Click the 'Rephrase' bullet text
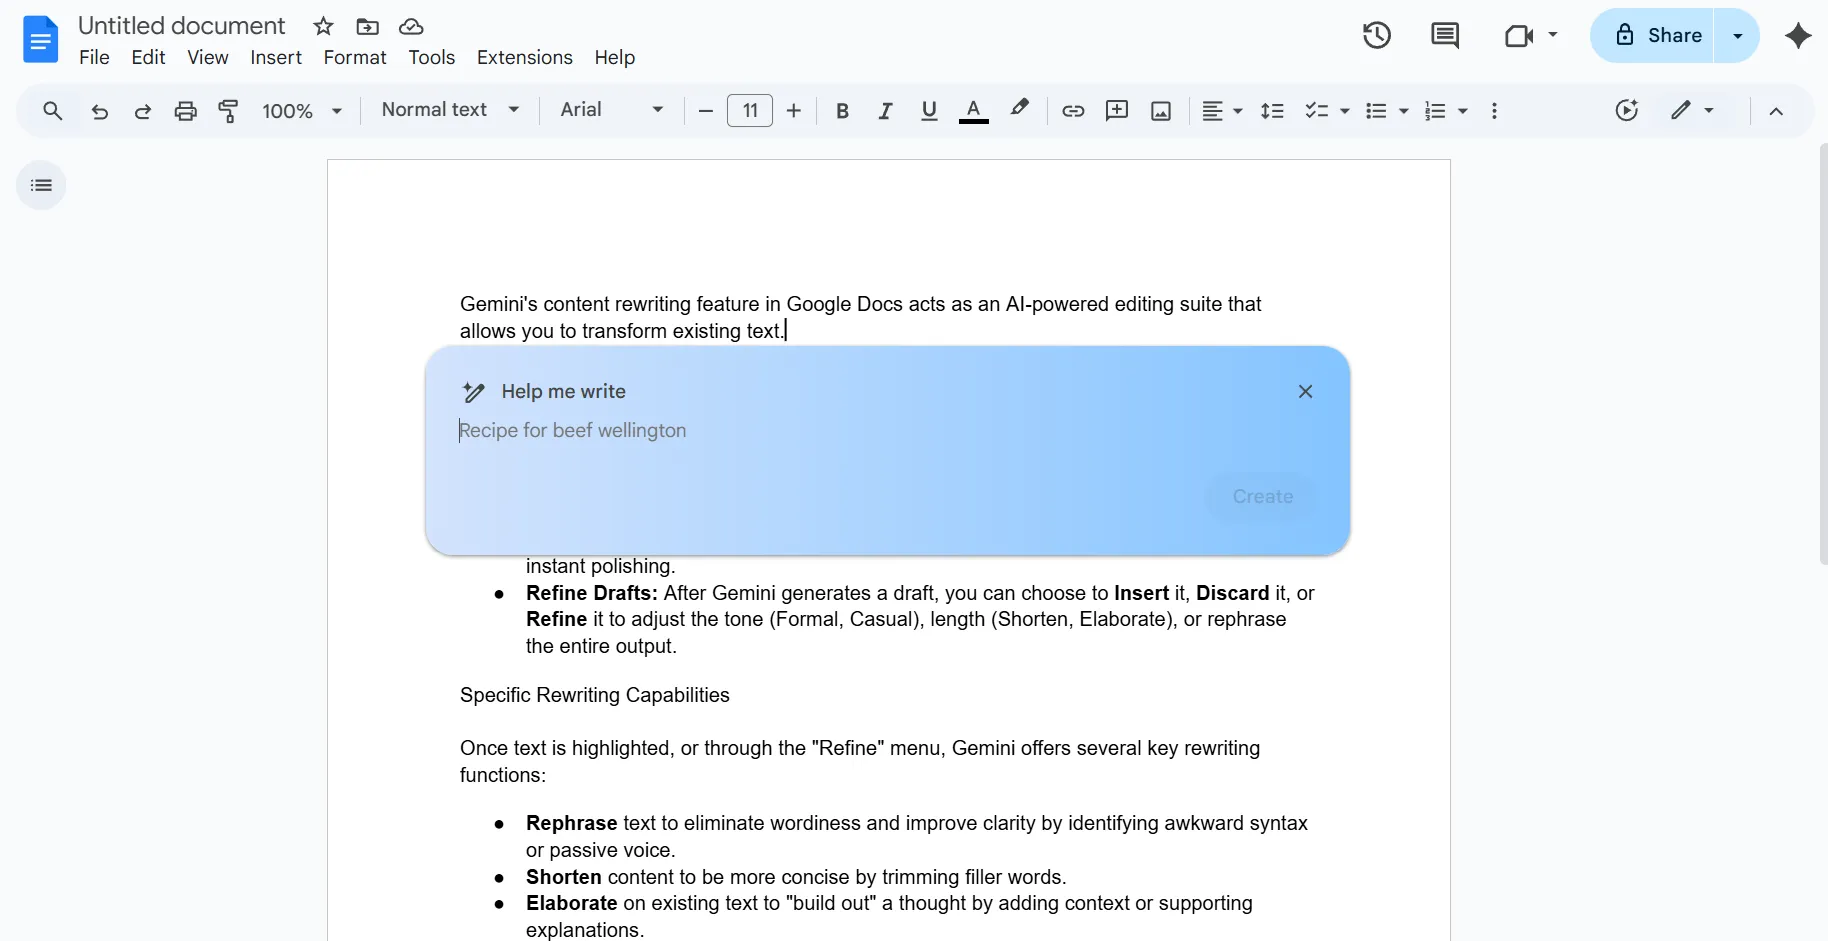This screenshot has height=941, width=1828. [571, 823]
